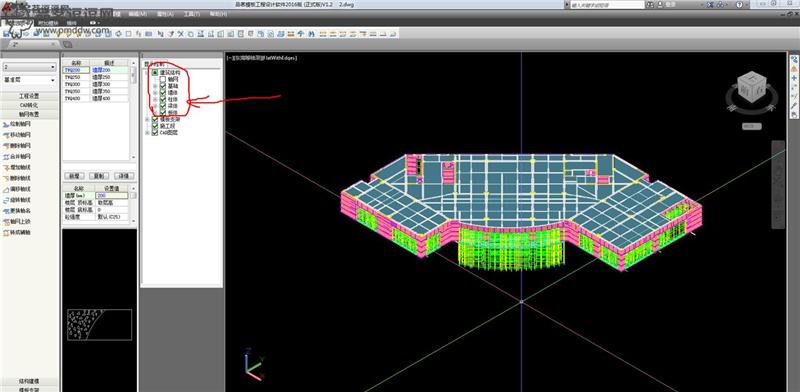
Task: Expand the 柱体 tree node
Action: [x=155, y=99]
